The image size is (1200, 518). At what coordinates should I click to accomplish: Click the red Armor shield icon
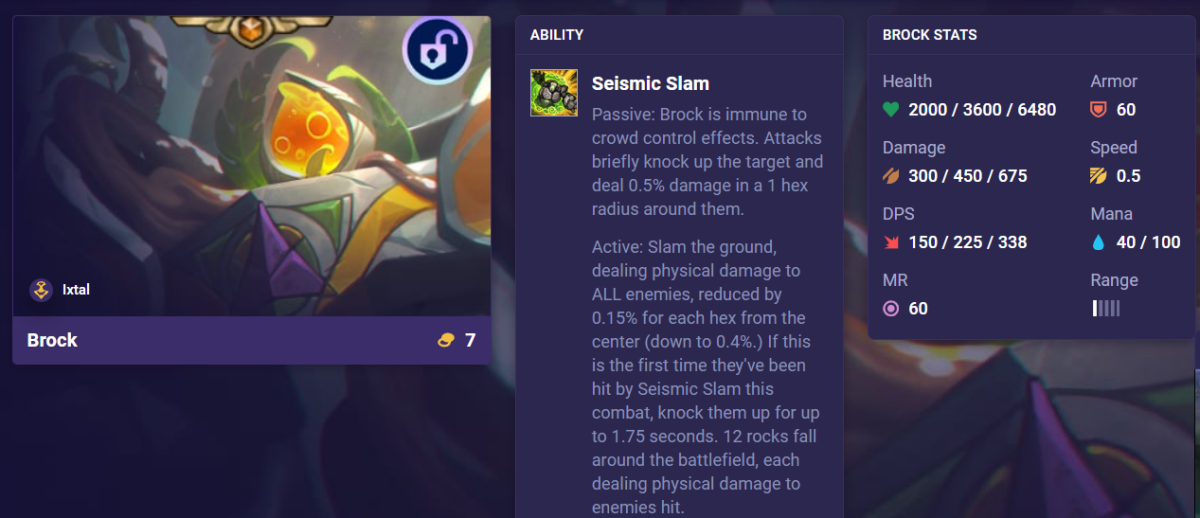(x=1099, y=110)
